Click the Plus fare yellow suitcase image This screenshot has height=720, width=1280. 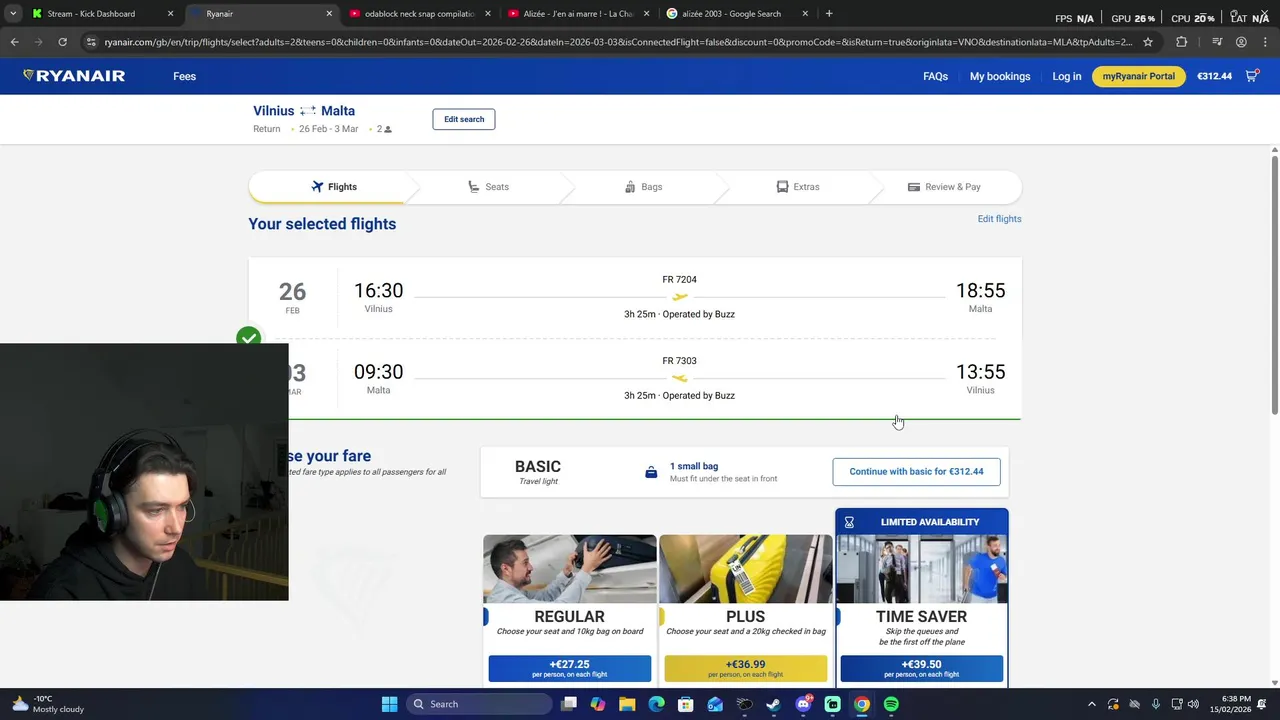745,569
